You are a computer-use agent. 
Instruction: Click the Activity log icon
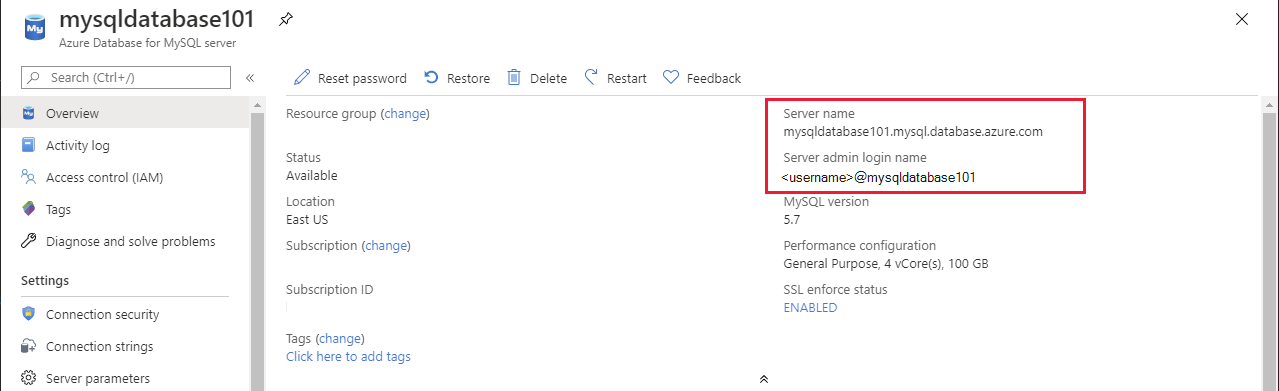[29, 145]
